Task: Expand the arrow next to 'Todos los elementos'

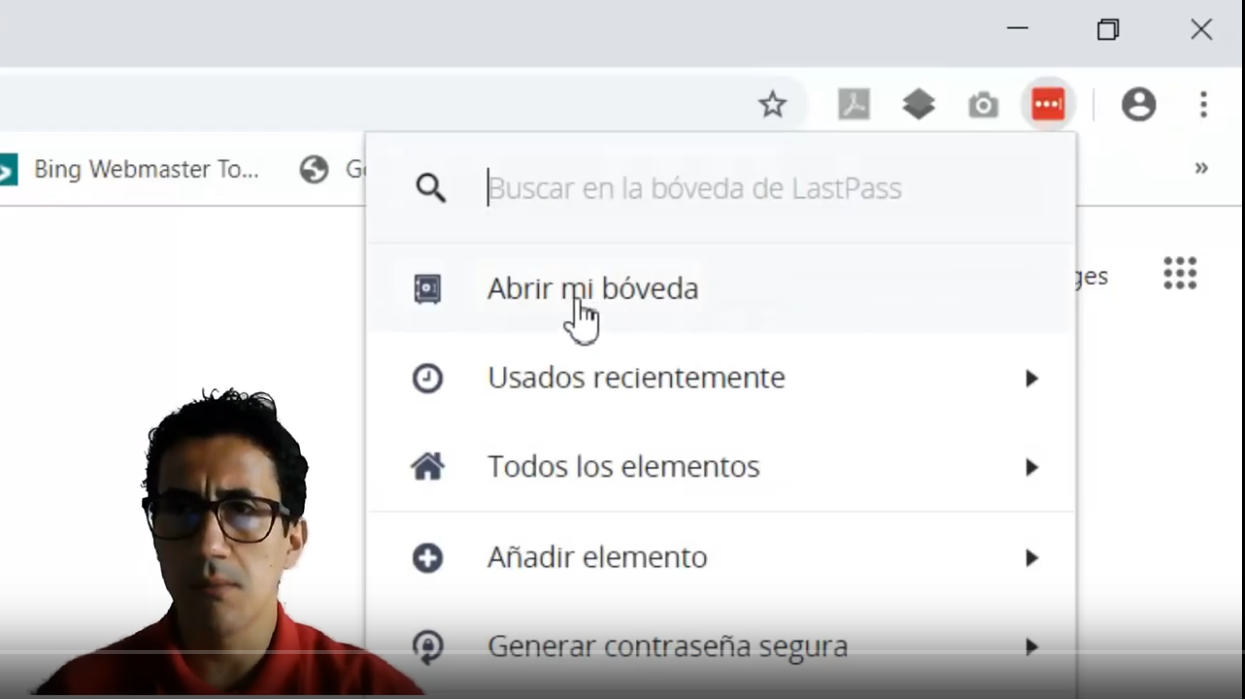Action: (1031, 468)
